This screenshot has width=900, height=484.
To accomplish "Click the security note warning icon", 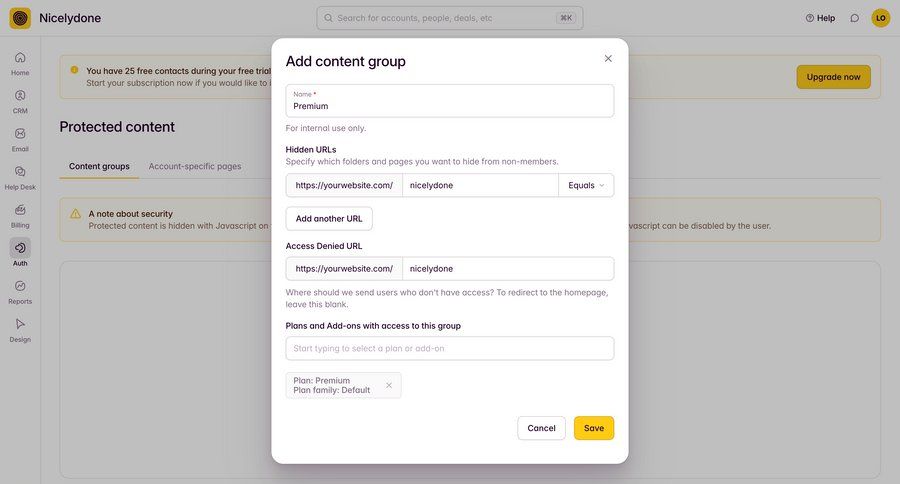I will pyautogui.click(x=75, y=214).
